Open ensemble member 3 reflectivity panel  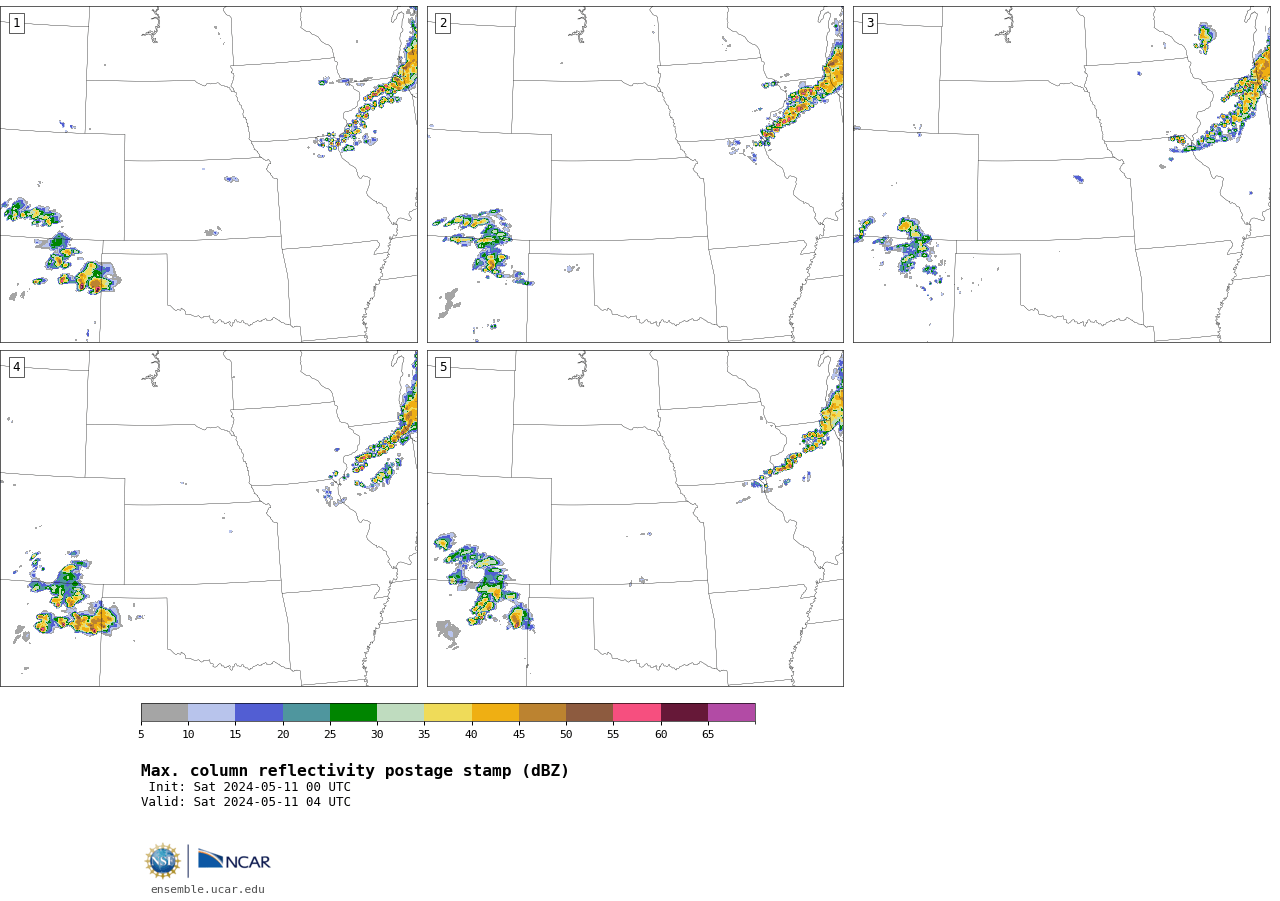[x=1061, y=174]
